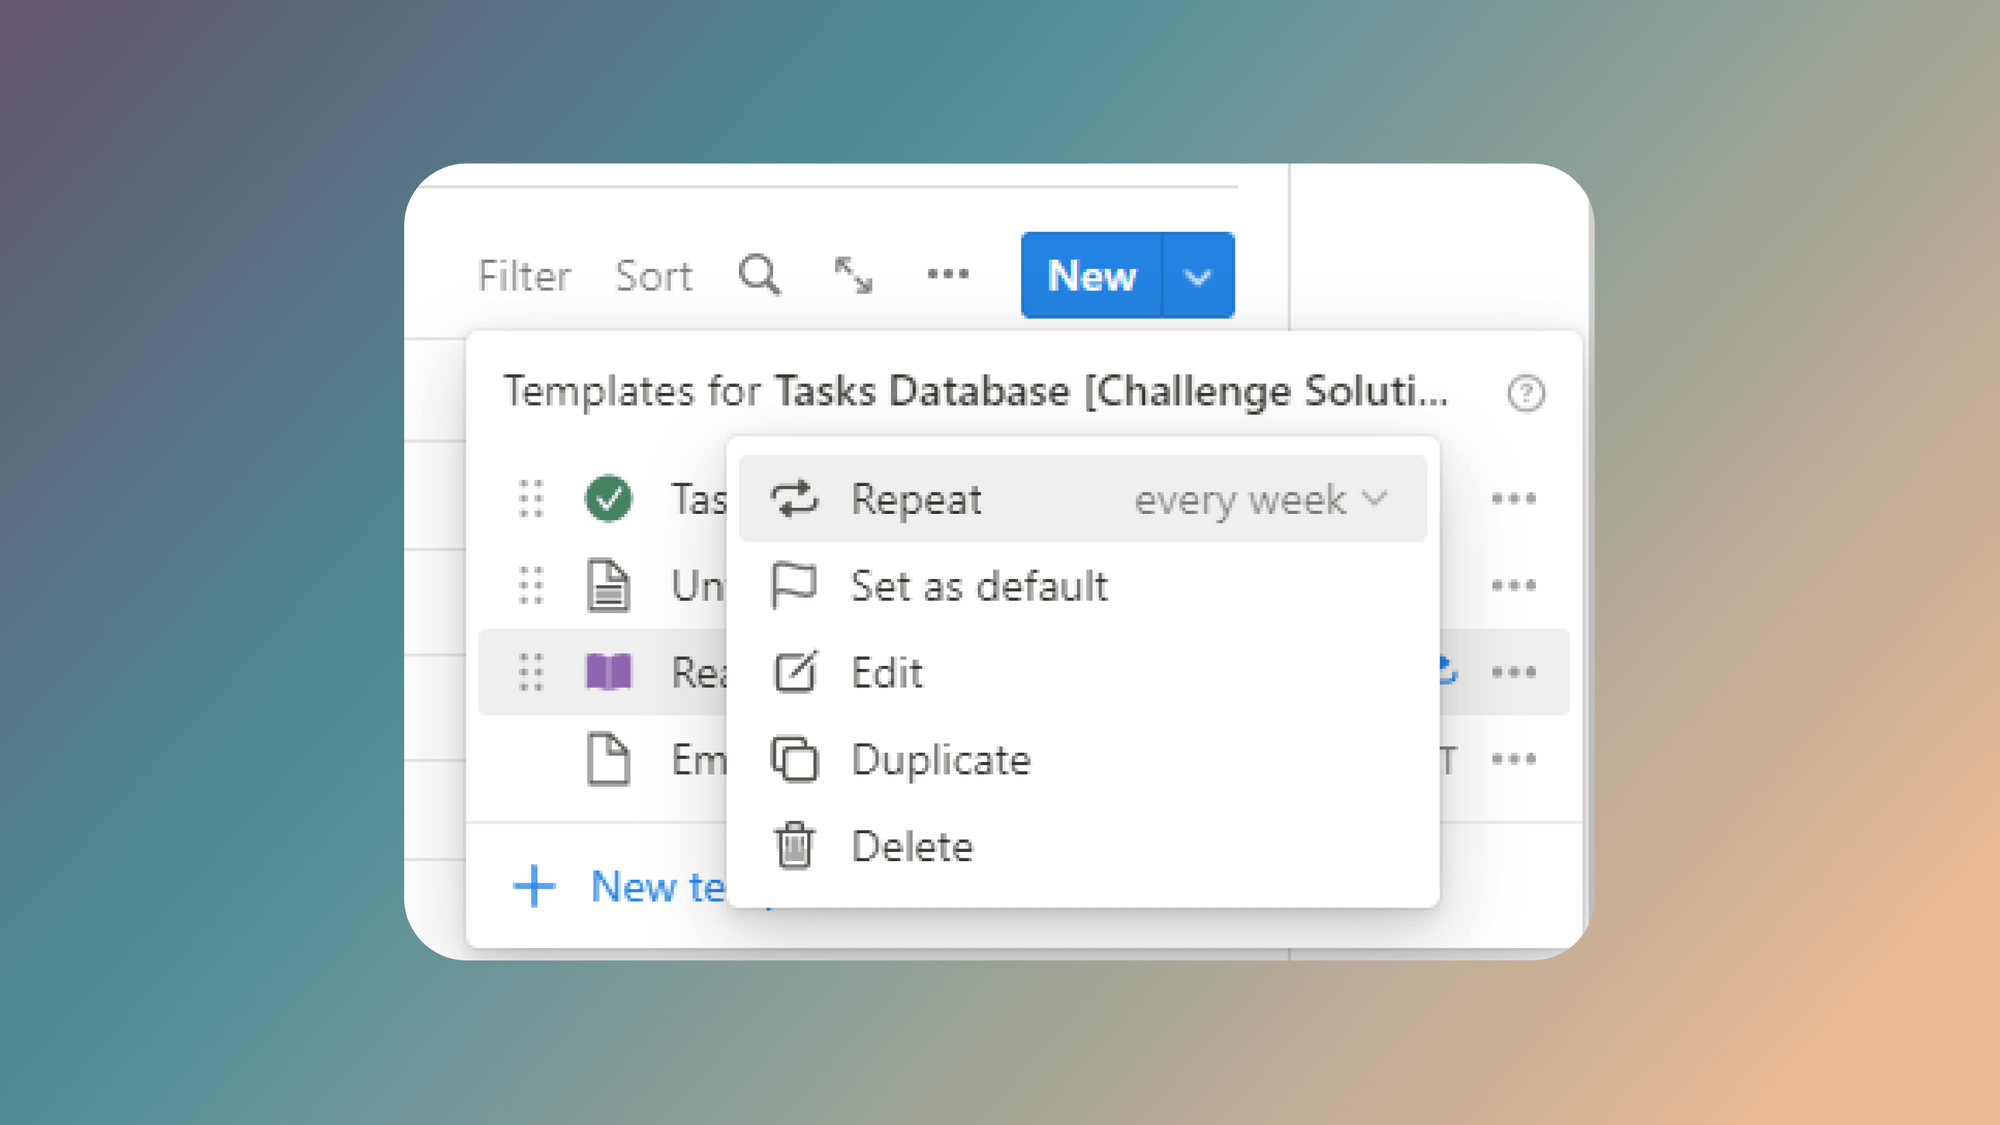
Task: Open search in the database toolbar
Action: pos(760,275)
